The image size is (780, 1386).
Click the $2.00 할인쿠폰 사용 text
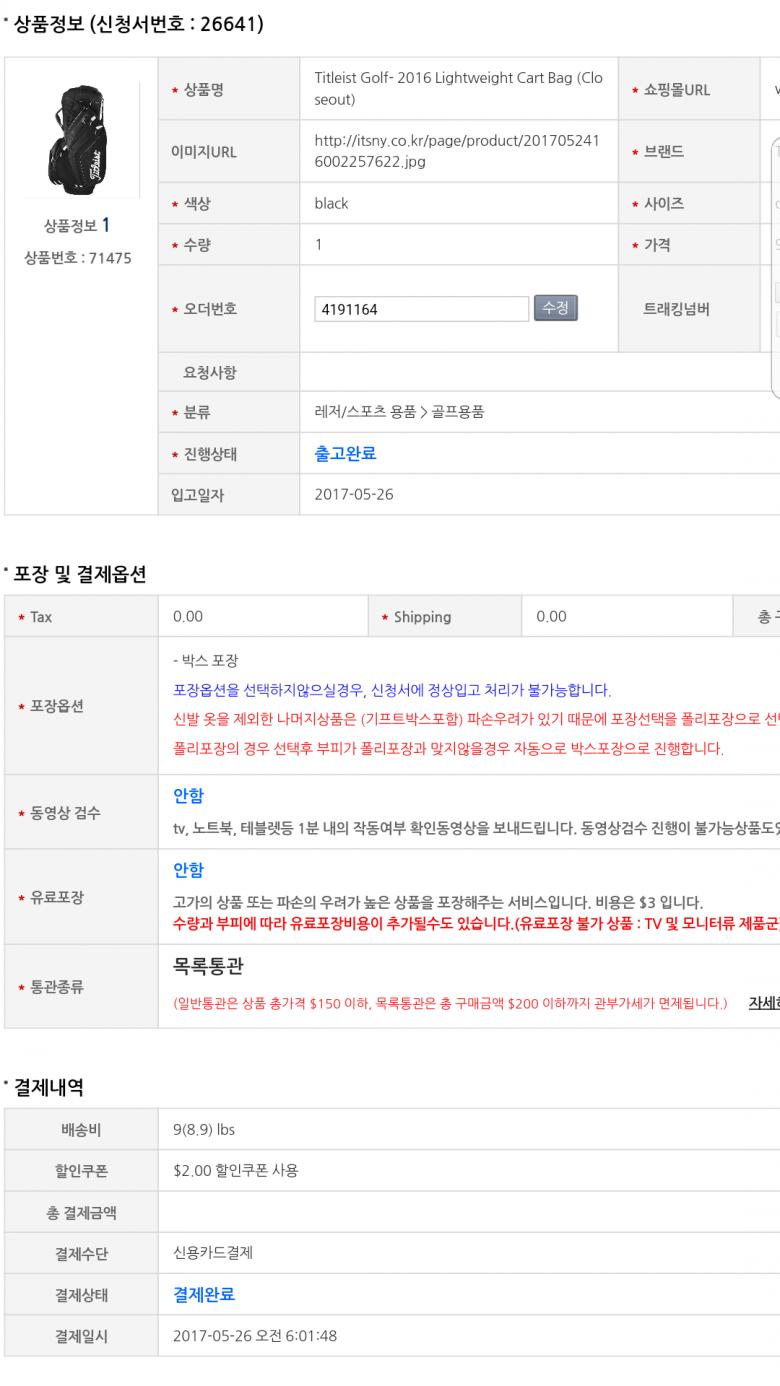coord(235,1170)
